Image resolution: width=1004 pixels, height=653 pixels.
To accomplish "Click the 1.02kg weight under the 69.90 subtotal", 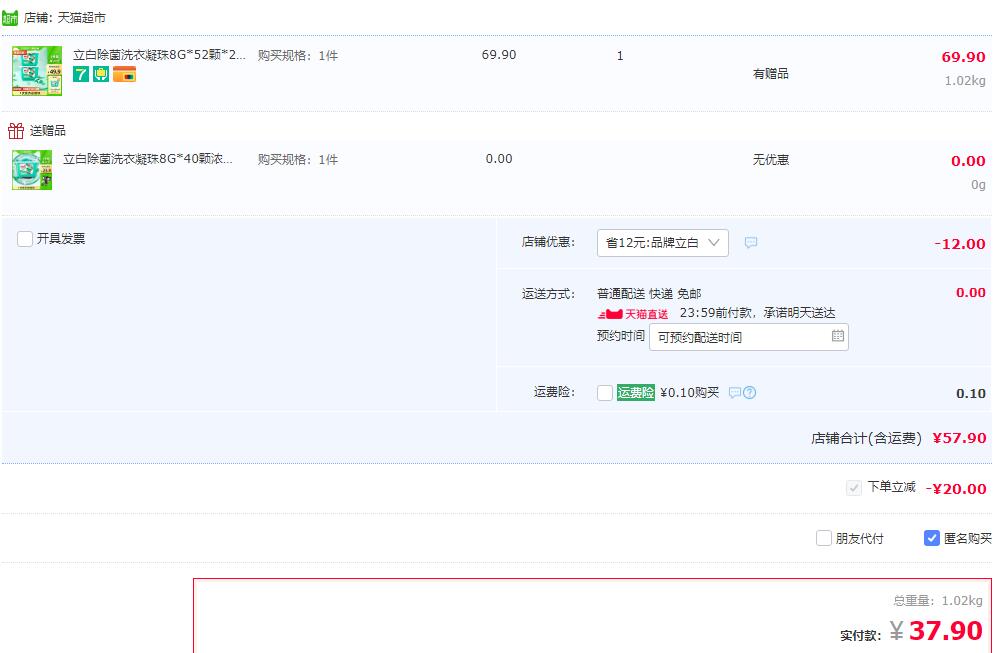I will click(x=965, y=81).
